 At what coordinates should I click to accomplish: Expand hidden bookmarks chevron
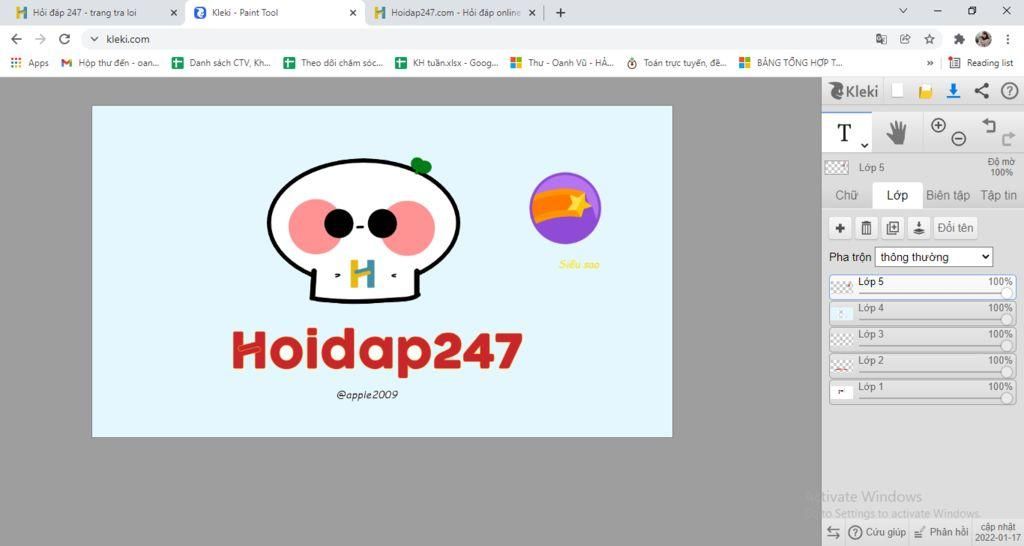click(930, 63)
